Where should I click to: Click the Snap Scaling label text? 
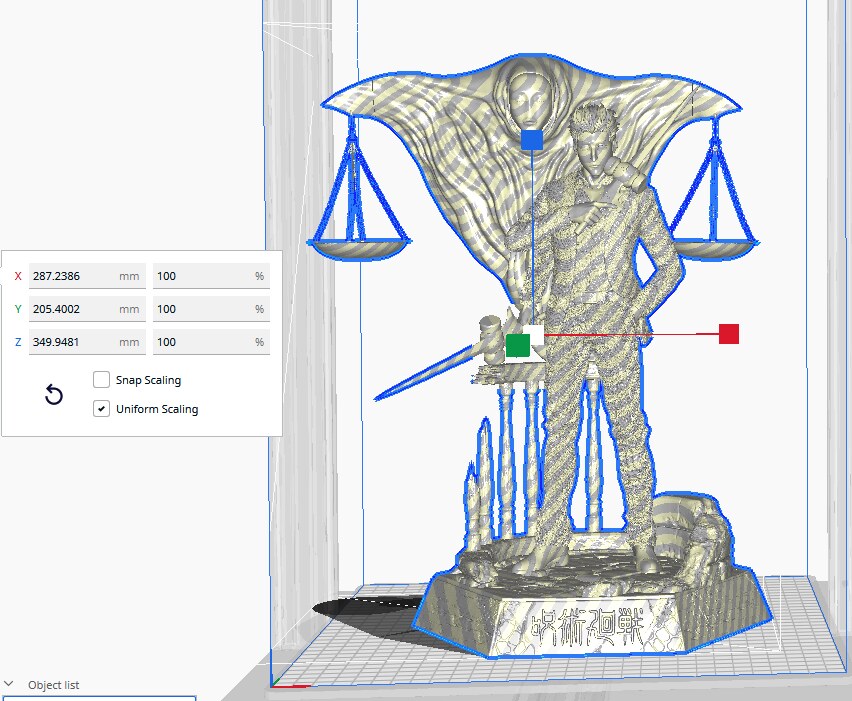tap(148, 380)
